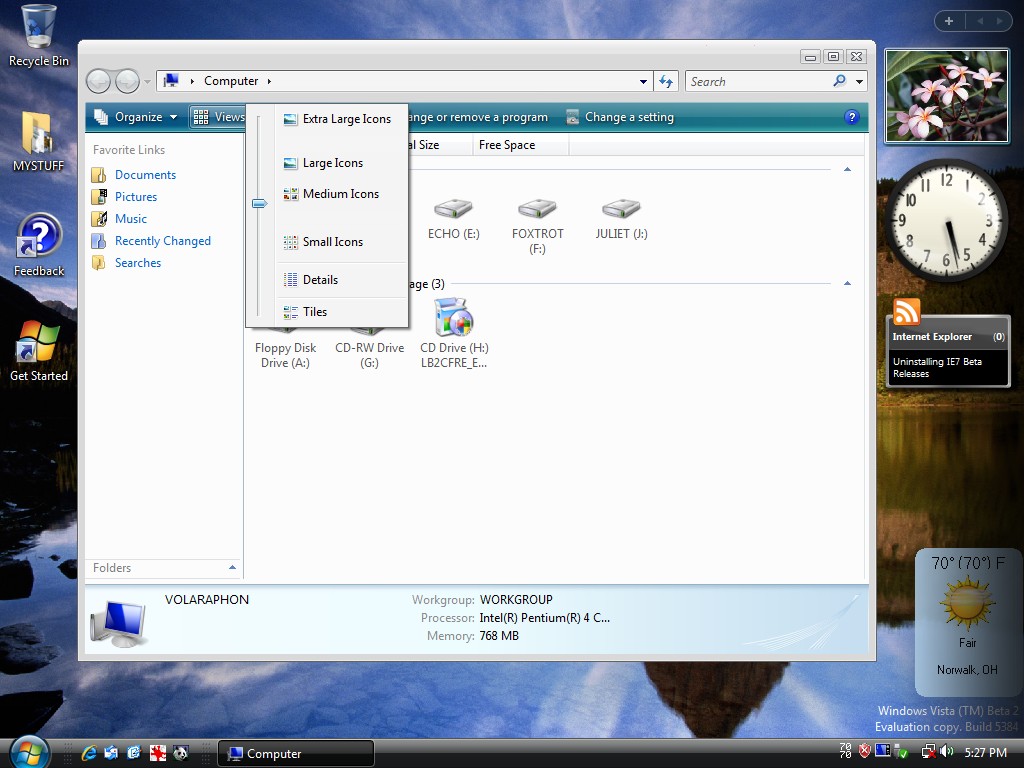Open the address bar history dropdown arrow

[x=643, y=81]
